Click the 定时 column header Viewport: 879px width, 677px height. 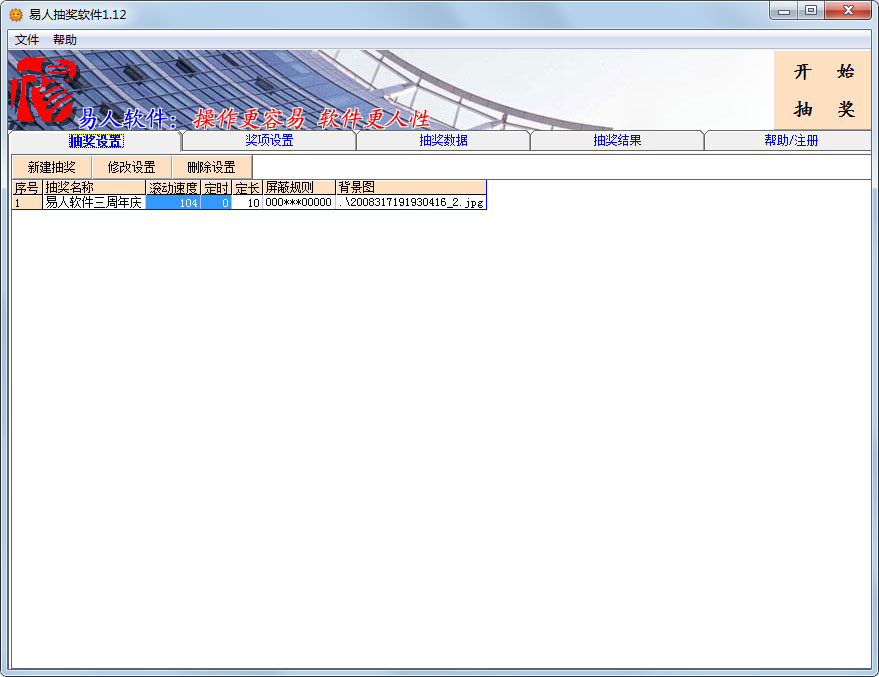click(x=216, y=187)
